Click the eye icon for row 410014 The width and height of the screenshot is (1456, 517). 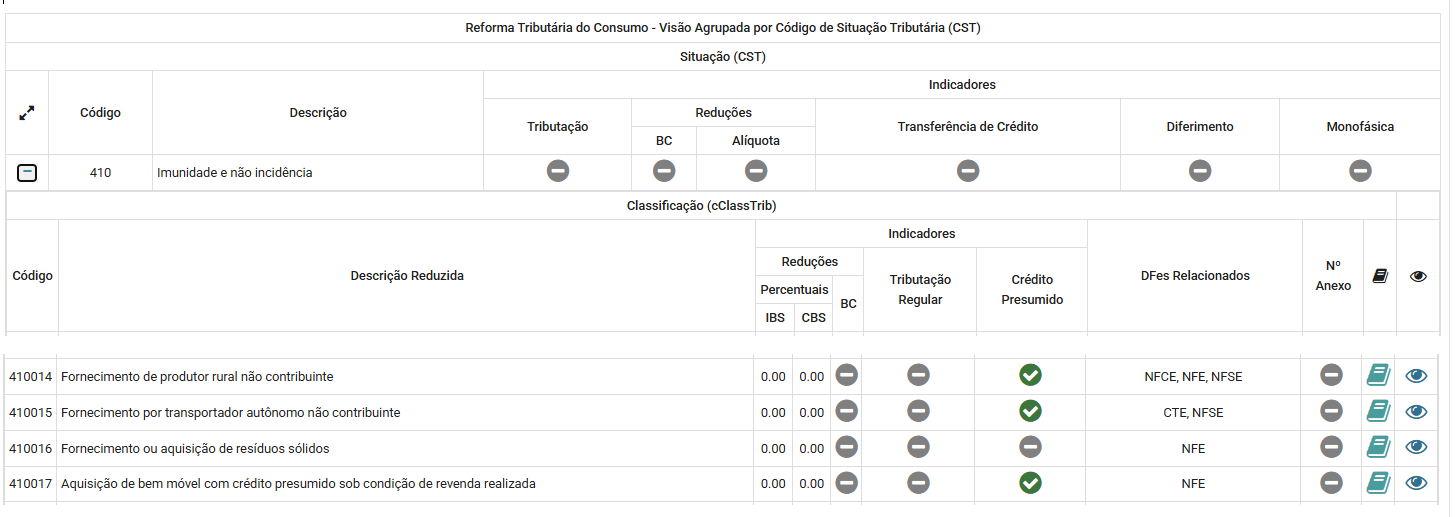pyautogui.click(x=1416, y=376)
